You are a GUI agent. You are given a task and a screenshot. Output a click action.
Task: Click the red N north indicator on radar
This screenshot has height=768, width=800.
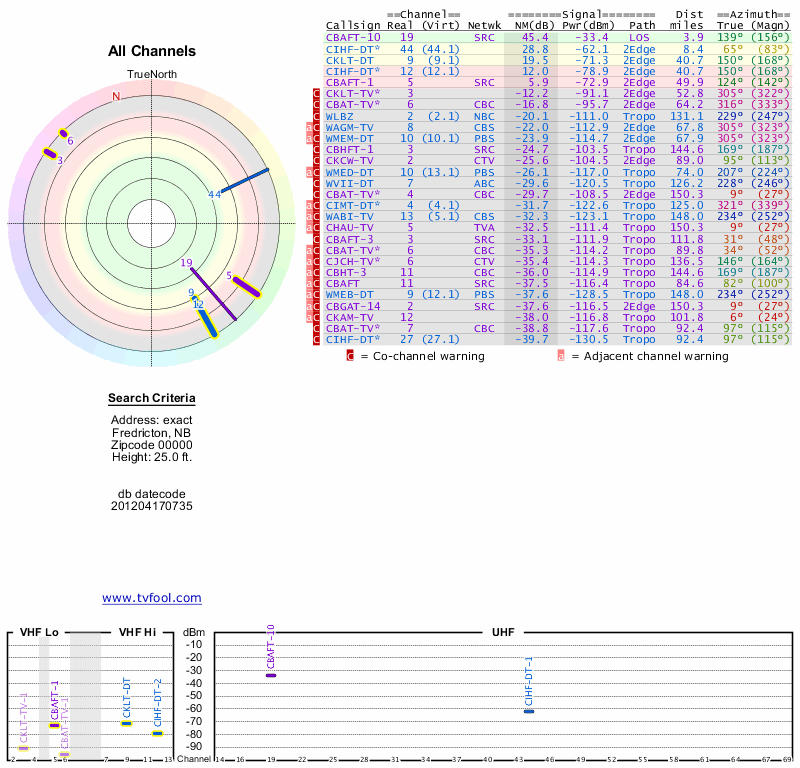click(116, 96)
